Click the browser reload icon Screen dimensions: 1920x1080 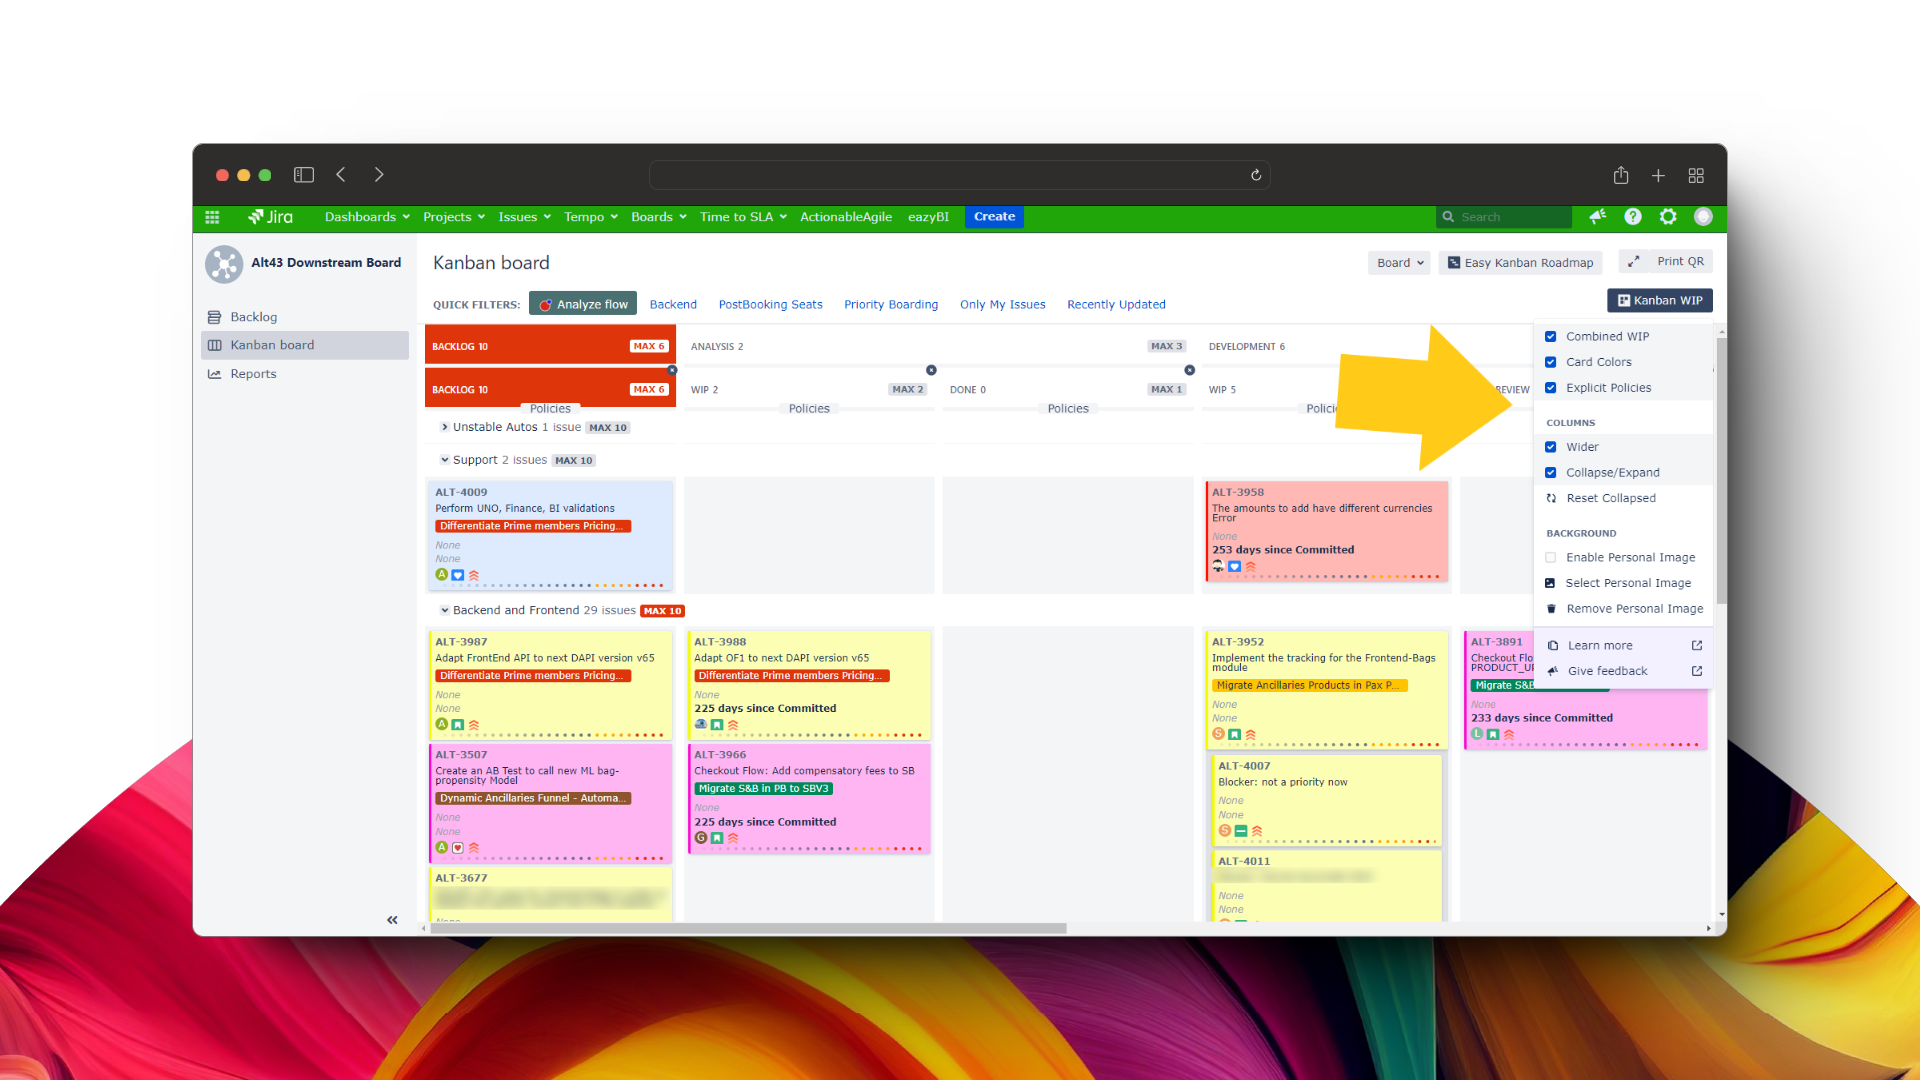[1256, 175]
